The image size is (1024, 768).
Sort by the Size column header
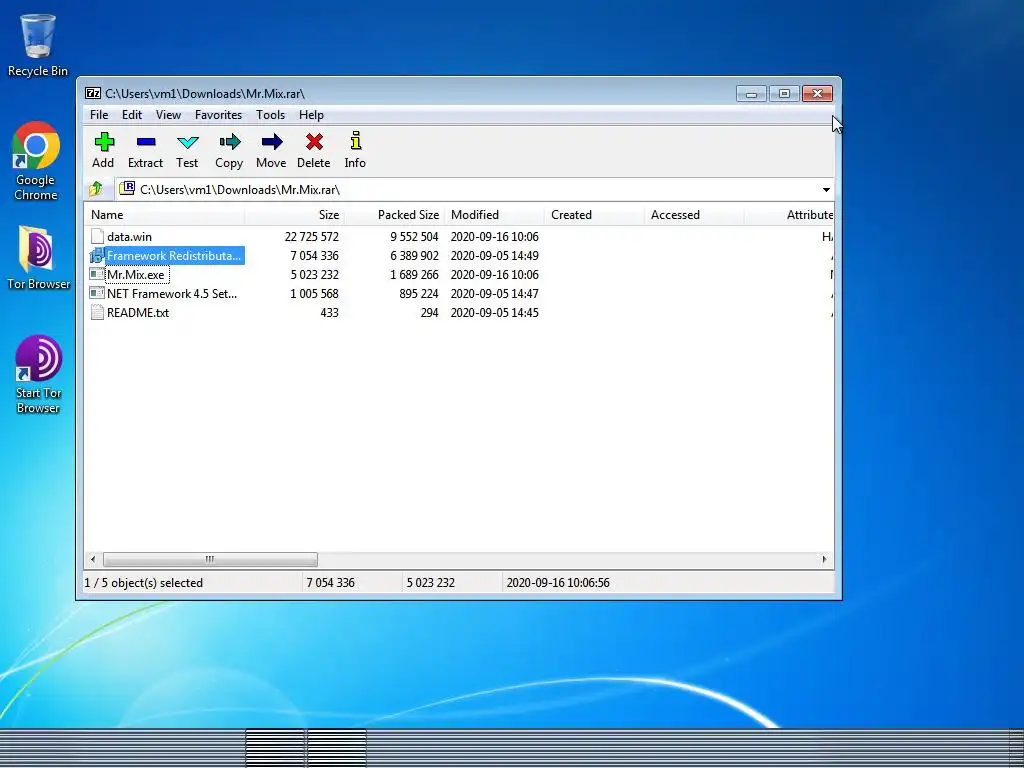click(295, 215)
